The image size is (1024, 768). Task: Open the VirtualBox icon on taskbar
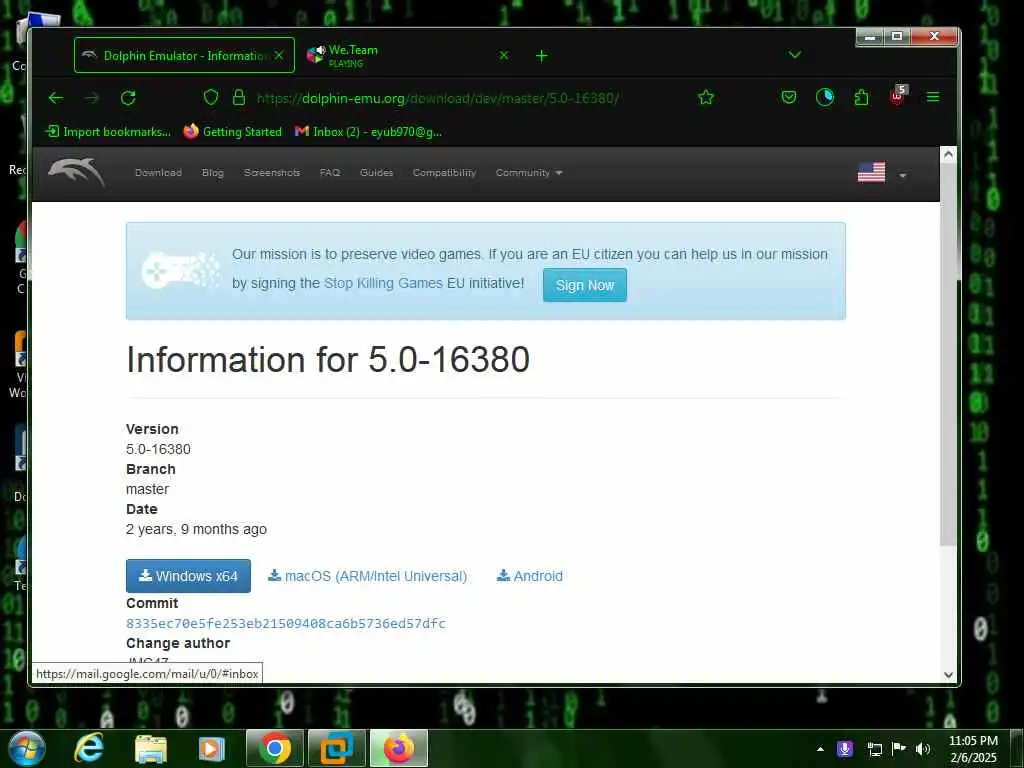(337, 748)
